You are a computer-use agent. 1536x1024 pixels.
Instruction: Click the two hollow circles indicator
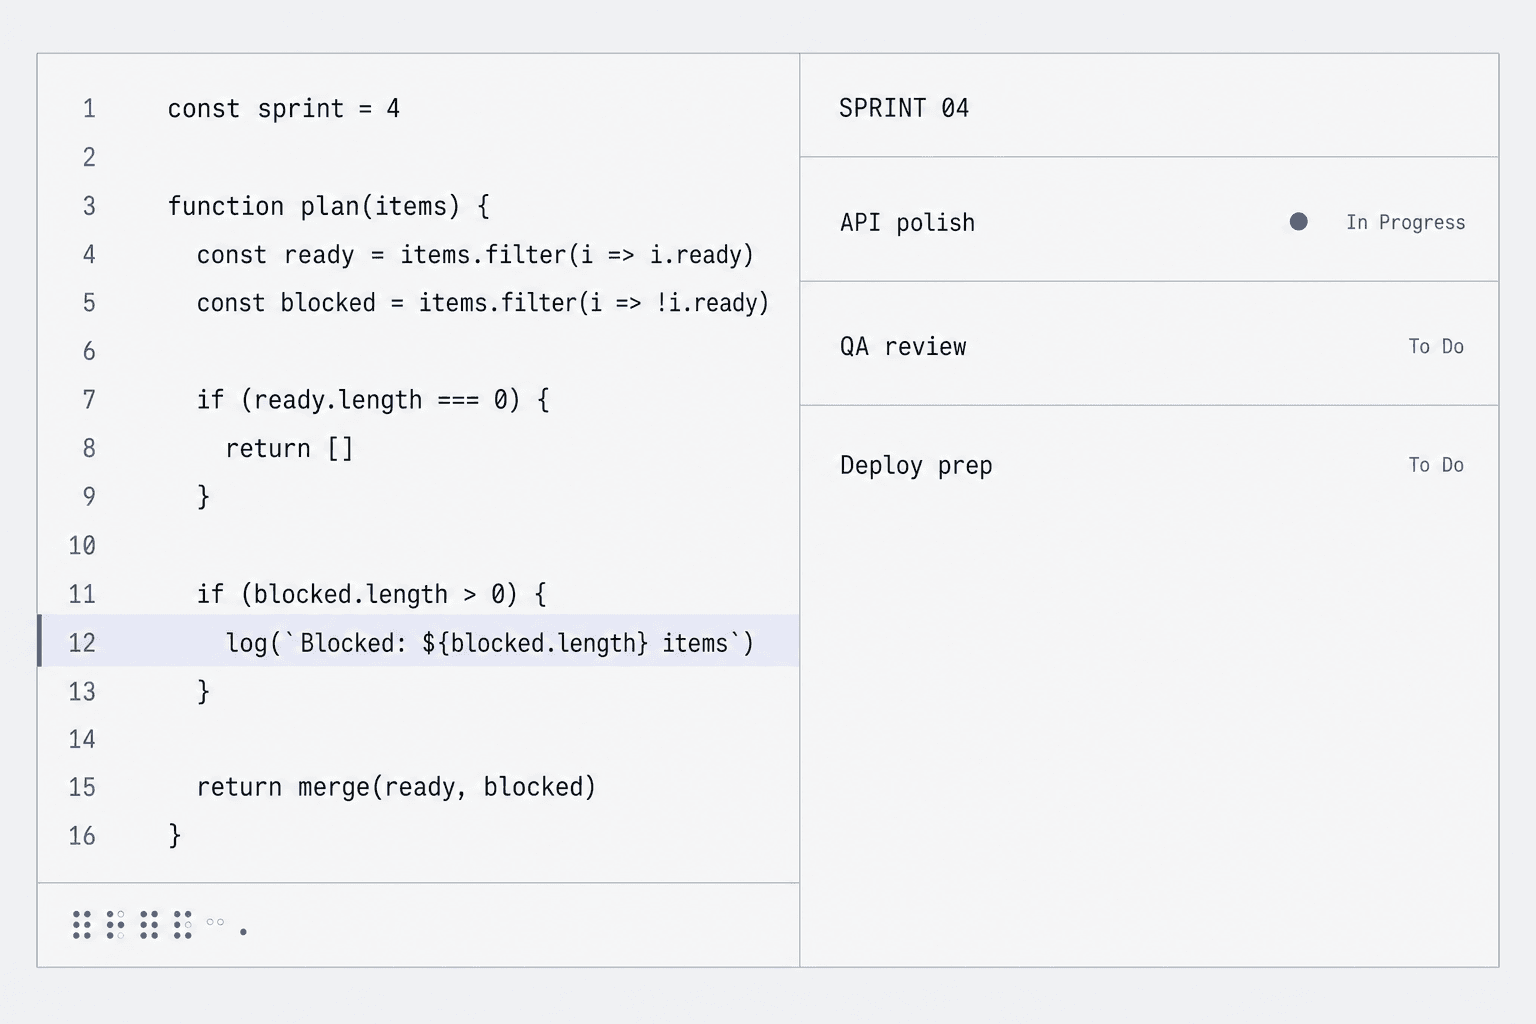(215, 922)
